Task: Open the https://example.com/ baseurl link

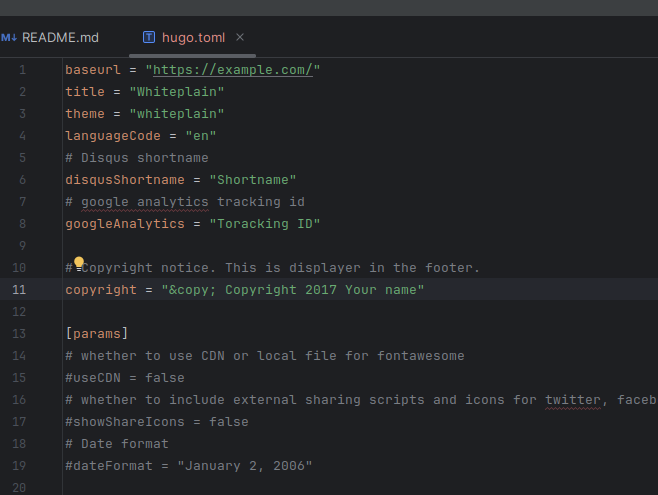Action: [232, 70]
